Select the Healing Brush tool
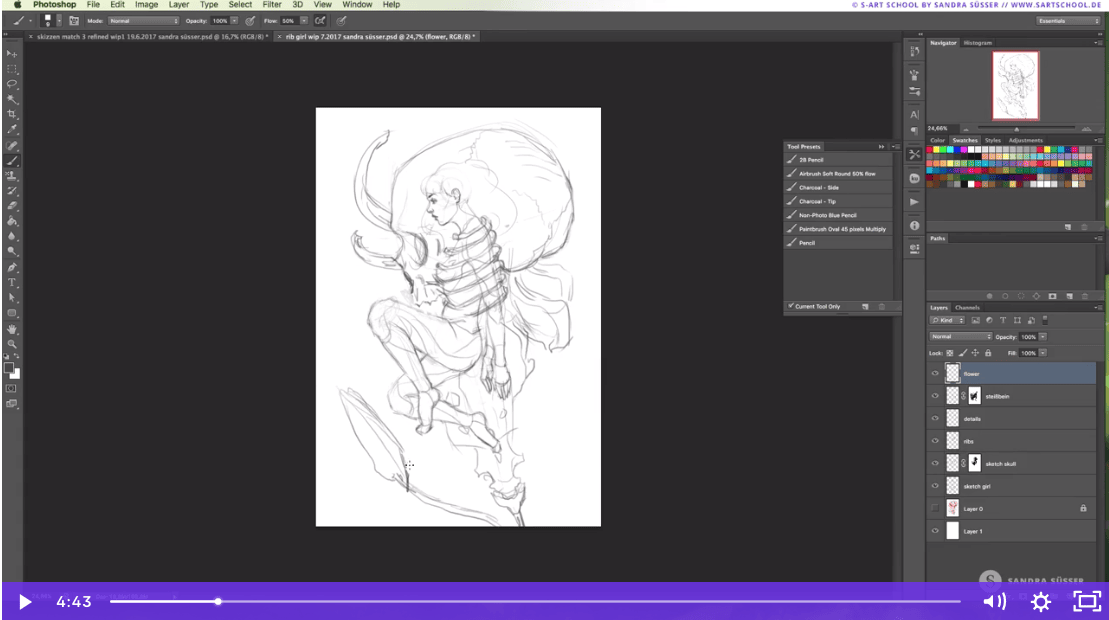The height and width of the screenshot is (620, 1109). point(12,146)
